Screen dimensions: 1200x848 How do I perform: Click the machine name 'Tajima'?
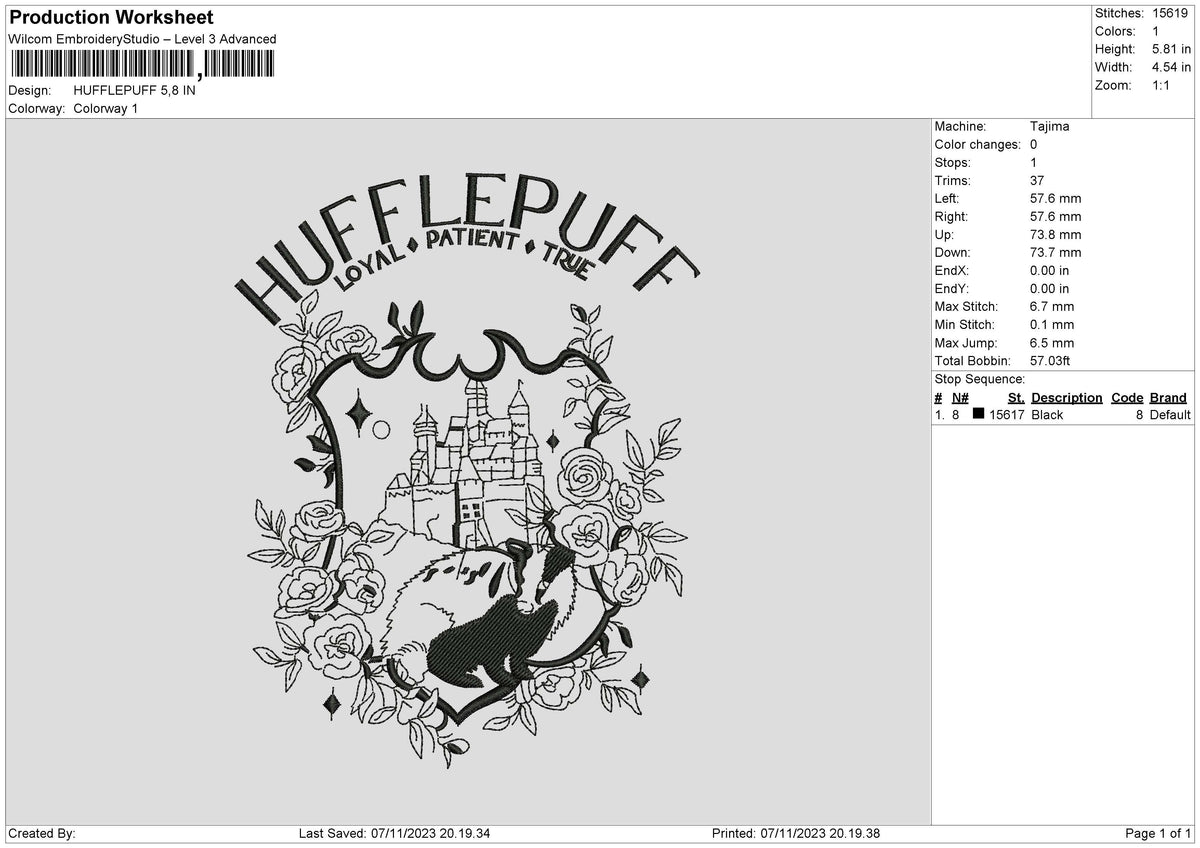[x=1049, y=126]
